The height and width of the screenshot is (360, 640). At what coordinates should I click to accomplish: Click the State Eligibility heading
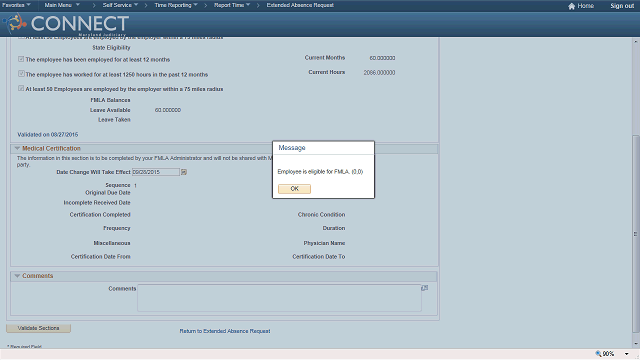(x=111, y=48)
